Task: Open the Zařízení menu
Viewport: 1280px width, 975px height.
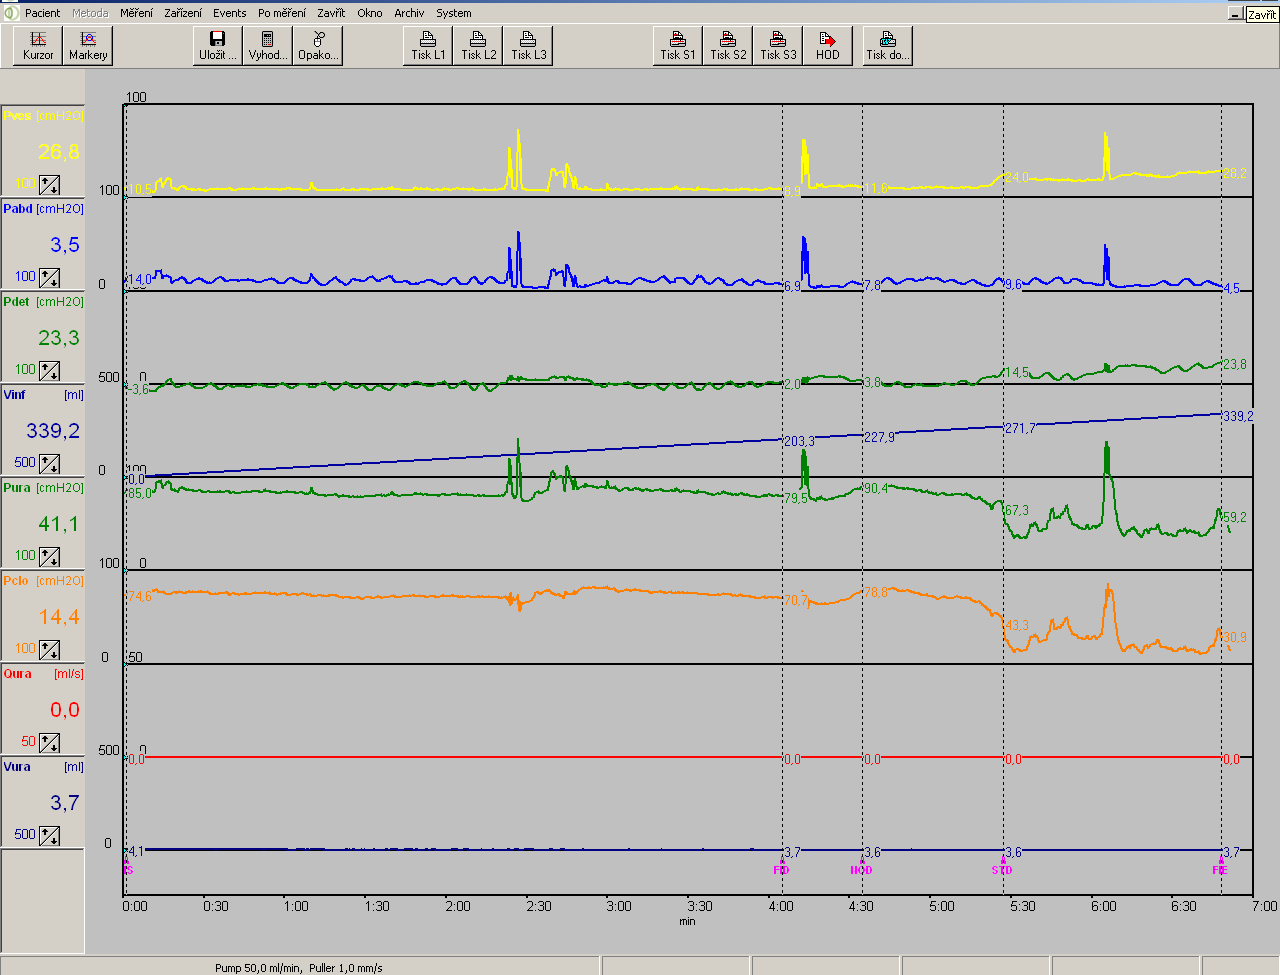Action: point(183,13)
